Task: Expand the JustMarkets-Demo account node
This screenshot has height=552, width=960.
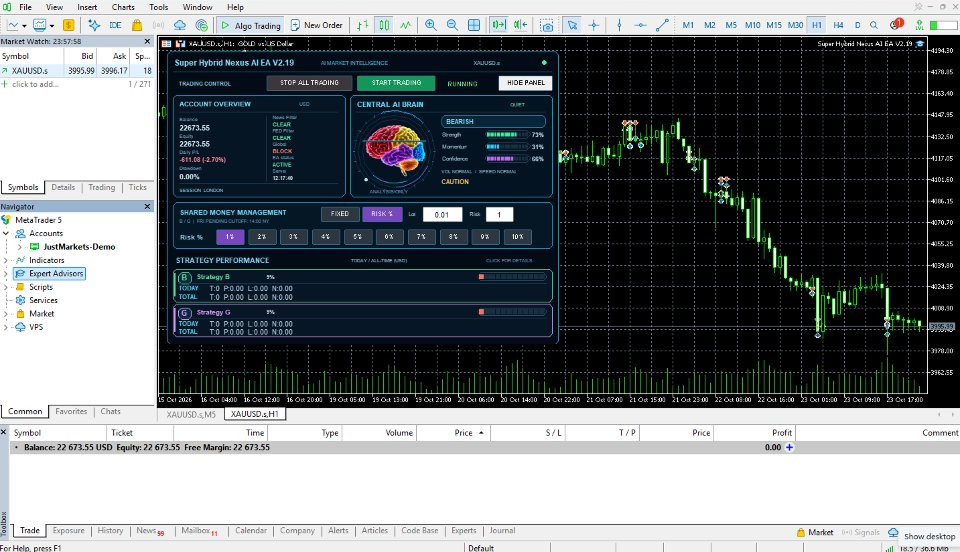Action: (x=20, y=247)
